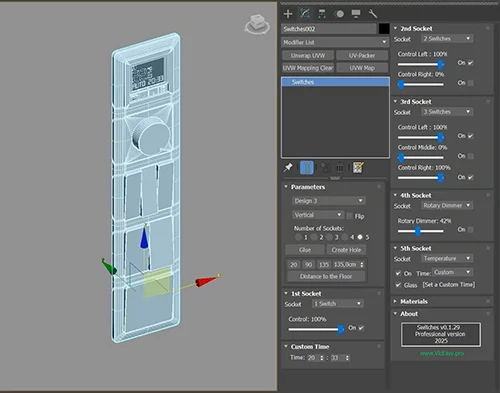Collapse the 2nd Socket rollout

pos(416,29)
